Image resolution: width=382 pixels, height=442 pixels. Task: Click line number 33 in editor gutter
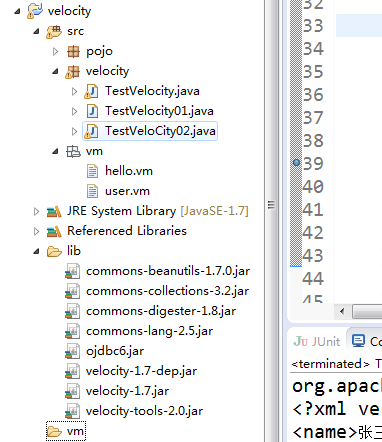point(313,26)
